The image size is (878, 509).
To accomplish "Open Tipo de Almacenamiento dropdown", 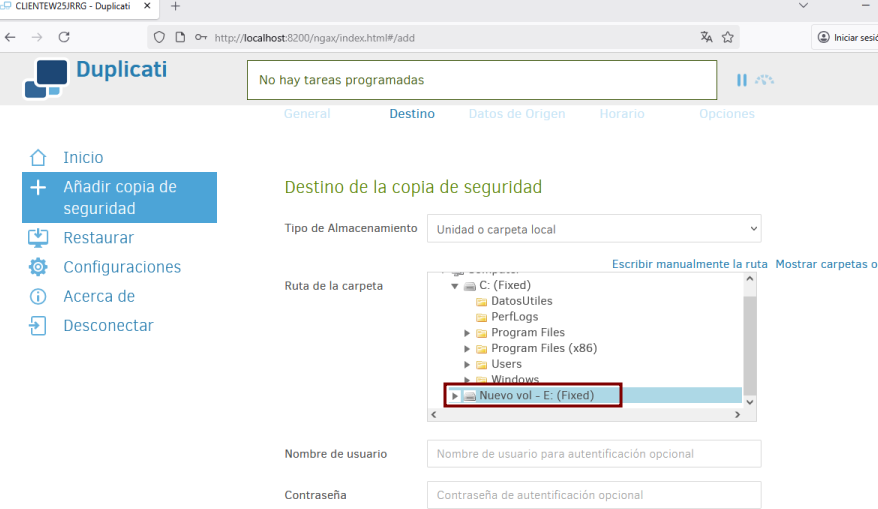I will pos(594,229).
